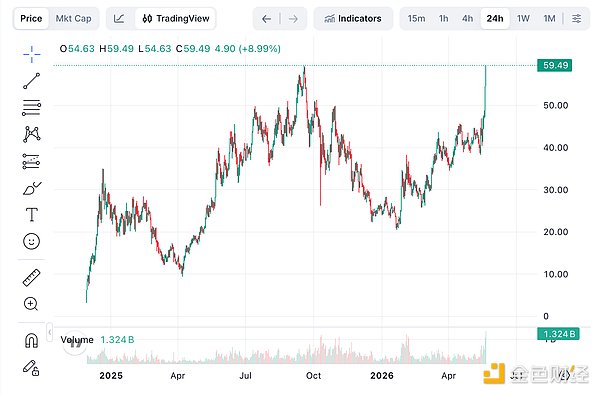Click the 2026 time axis label
The image size is (600, 395).
pos(382,375)
